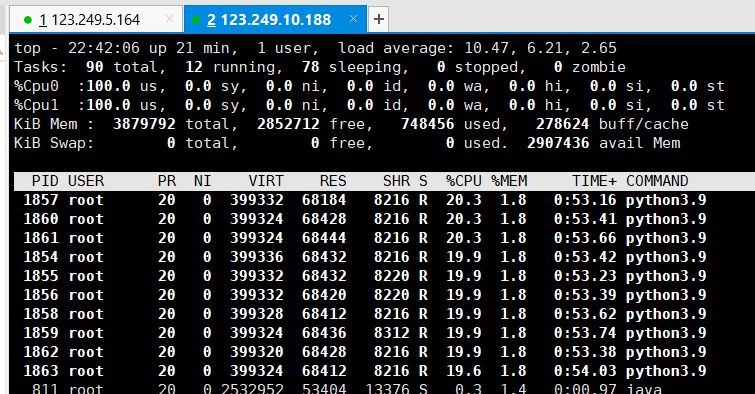This screenshot has width=755, height=394.
Task: Open a new session with the plus button
Action: (378, 19)
